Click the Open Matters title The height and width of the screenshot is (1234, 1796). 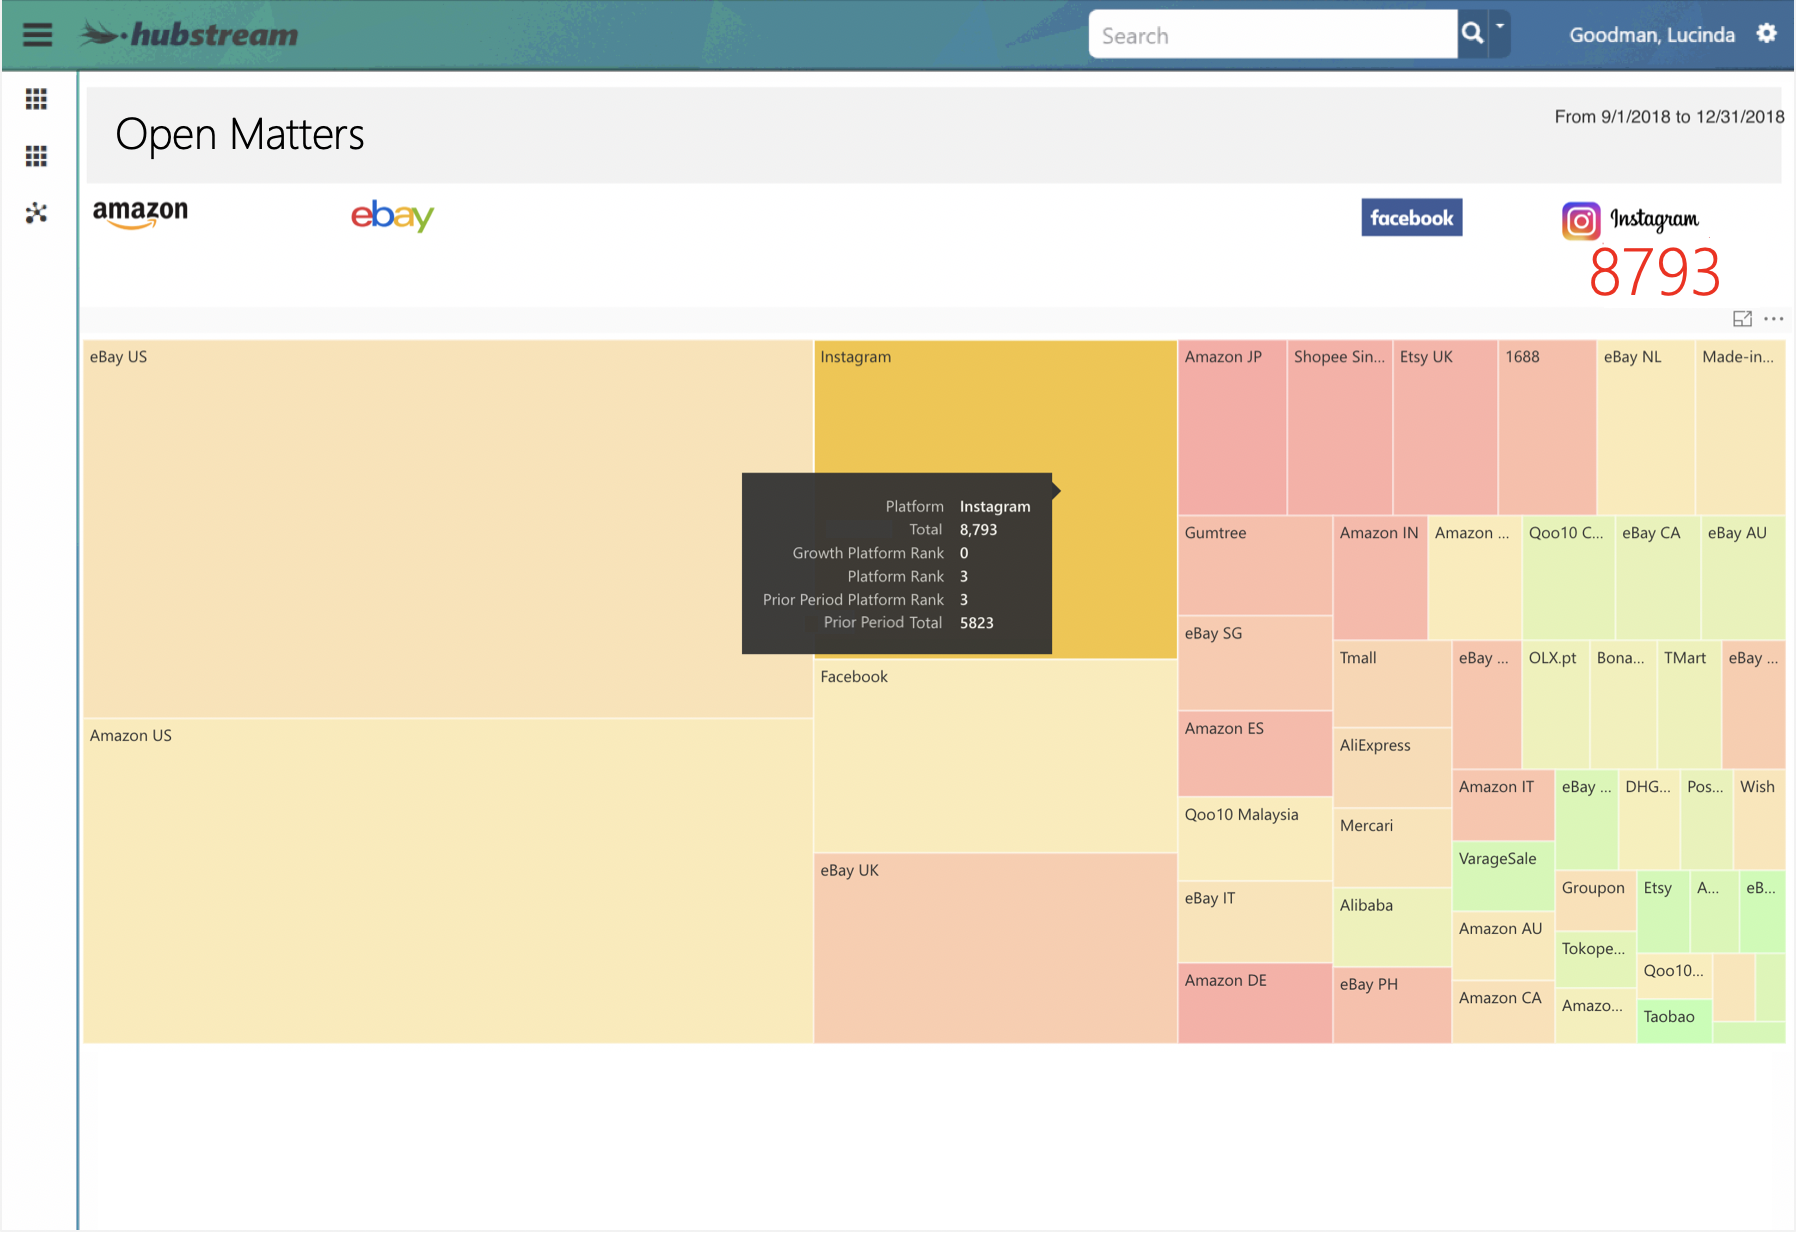[240, 135]
